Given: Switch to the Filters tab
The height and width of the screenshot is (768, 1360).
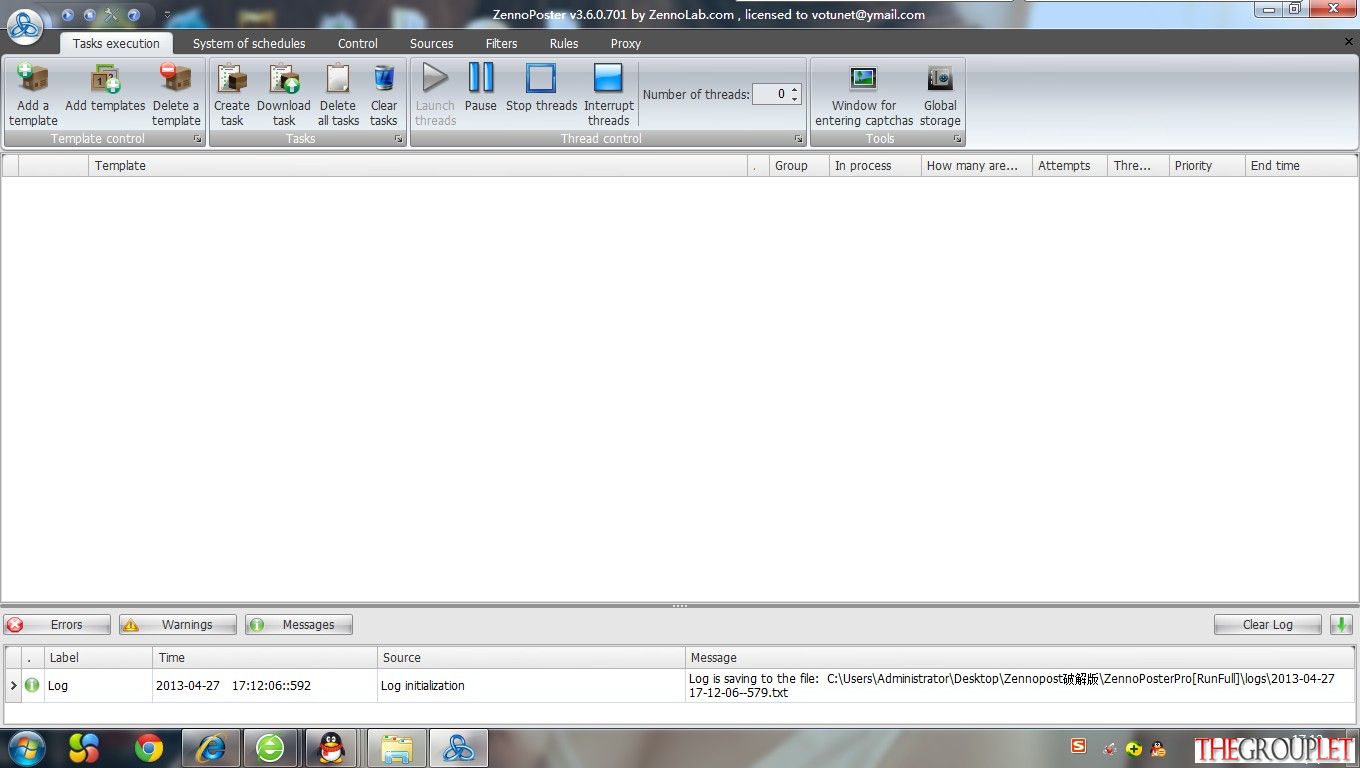Looking at the screenshot, I should tap(502, 43).
